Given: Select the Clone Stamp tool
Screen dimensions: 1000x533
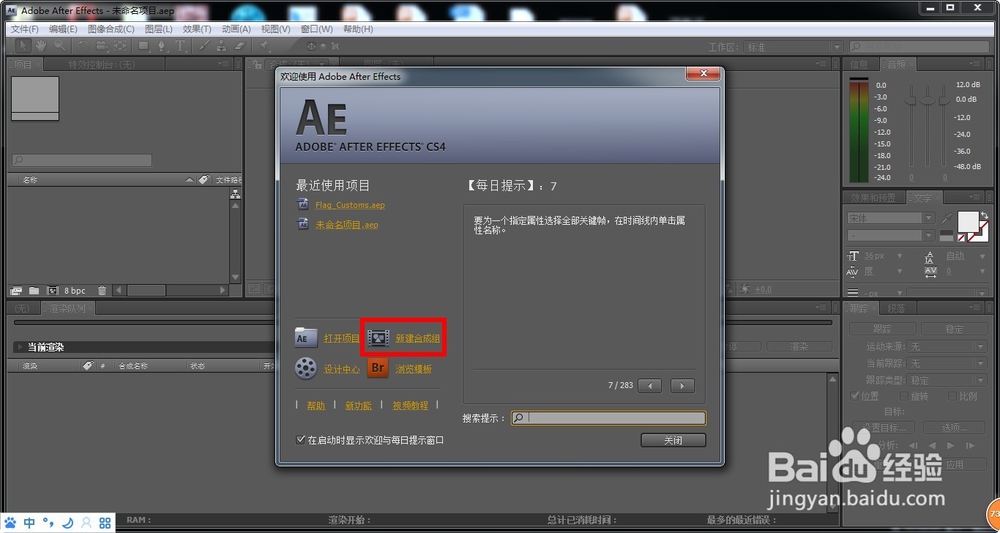Looking at the screenshot, I should [x=222, y=46].
